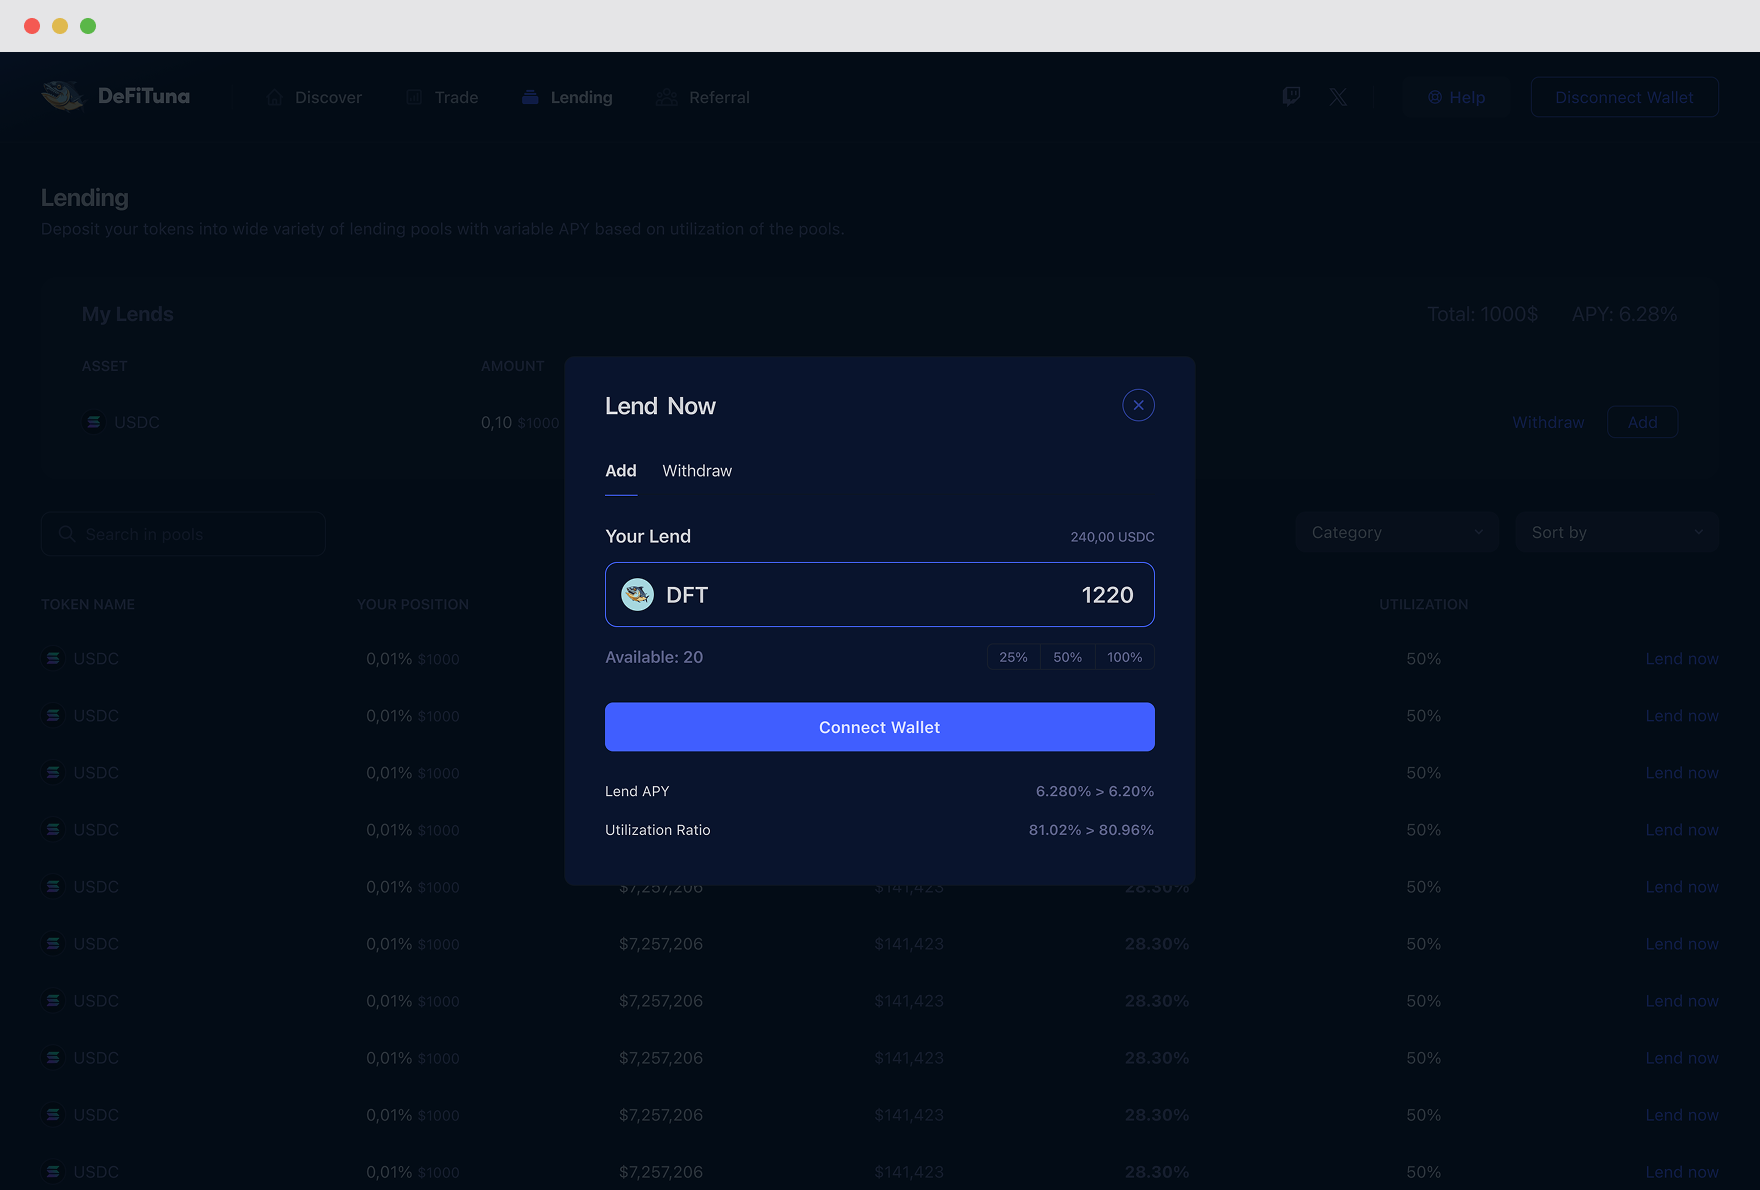This screenshot has width=1760, height=1190.
Task: Click the TOKEN NAME column header
Action: coord(88,604)
